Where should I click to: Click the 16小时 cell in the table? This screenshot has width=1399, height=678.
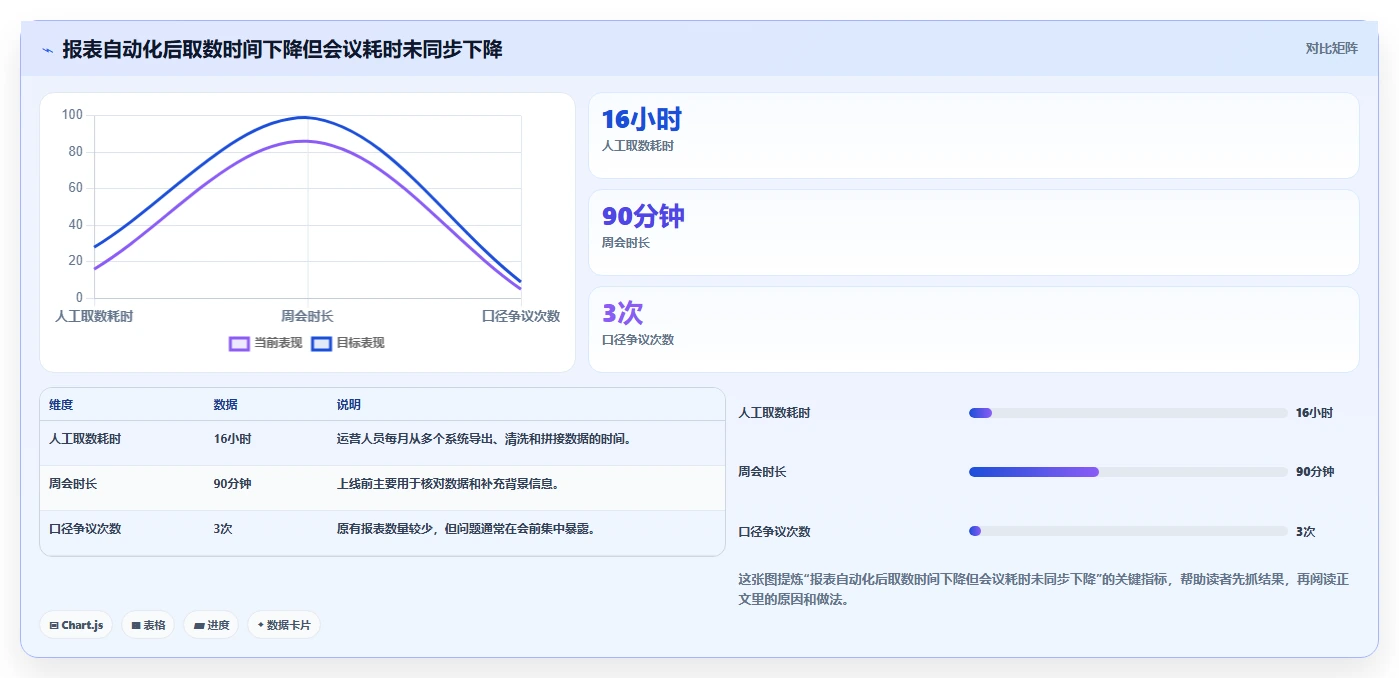point(232,439)
